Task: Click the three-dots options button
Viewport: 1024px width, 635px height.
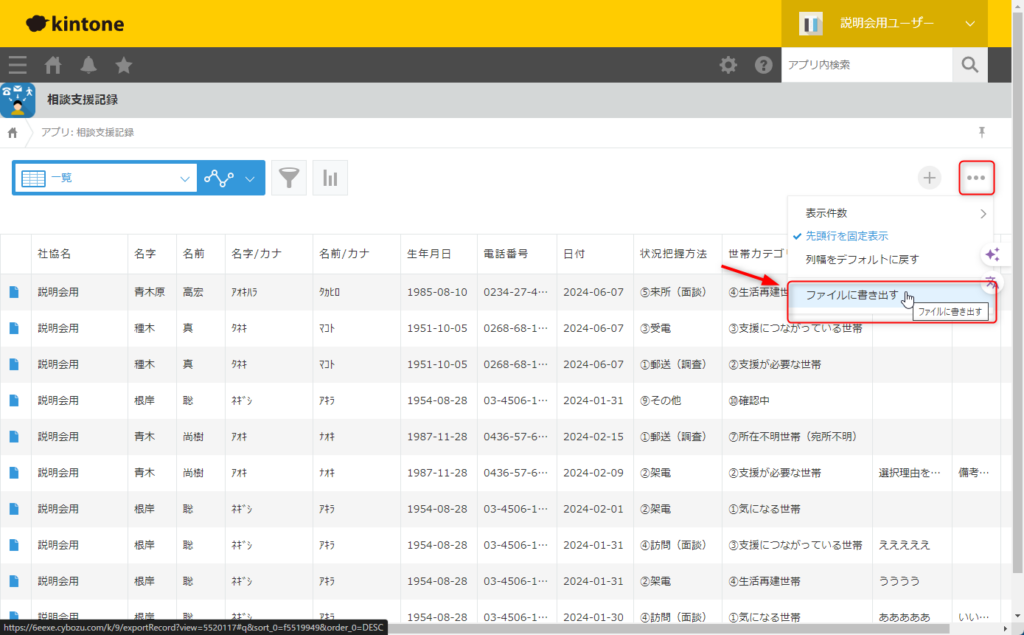Action: pyautogui.click(x=976, y=178)
